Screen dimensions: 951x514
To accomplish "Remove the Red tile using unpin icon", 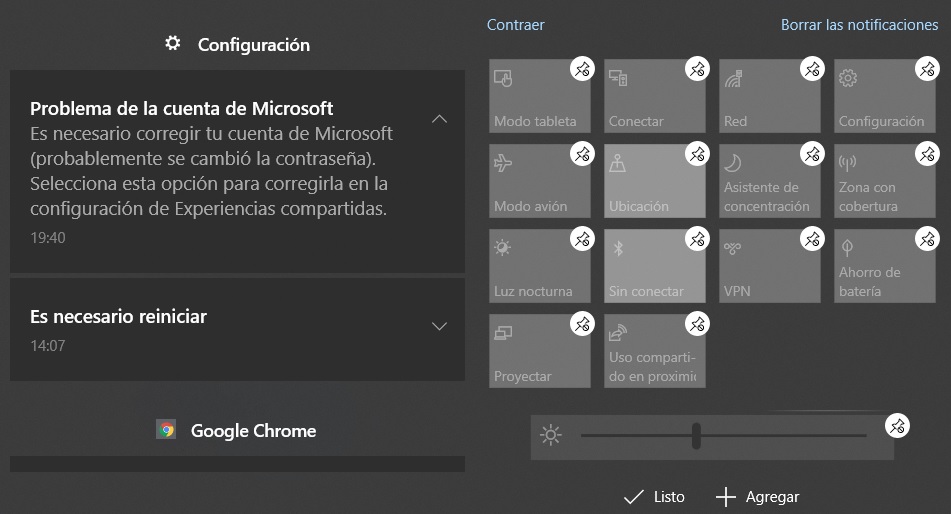I will point(812,69).
